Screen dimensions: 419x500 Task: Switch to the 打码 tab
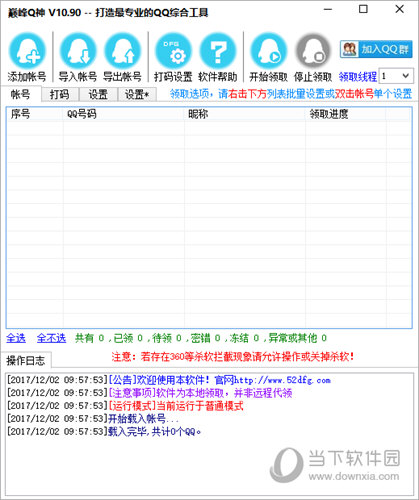[60, 95]
